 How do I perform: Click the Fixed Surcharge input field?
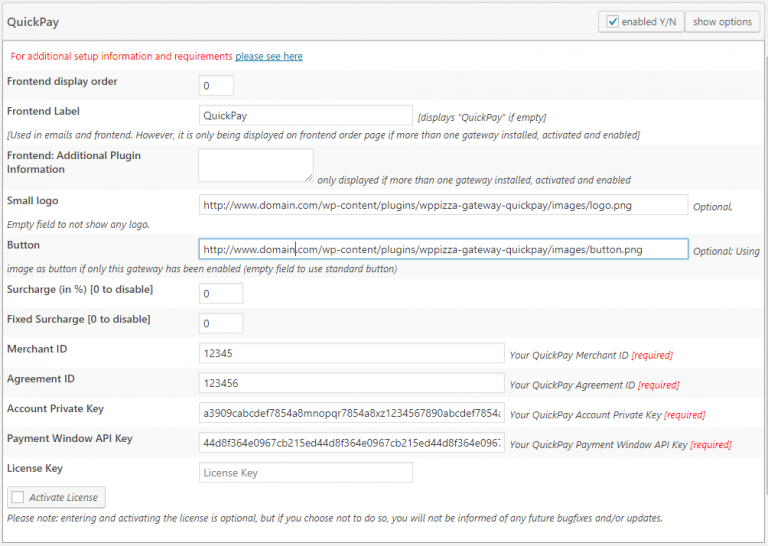(x=220, y=324)
